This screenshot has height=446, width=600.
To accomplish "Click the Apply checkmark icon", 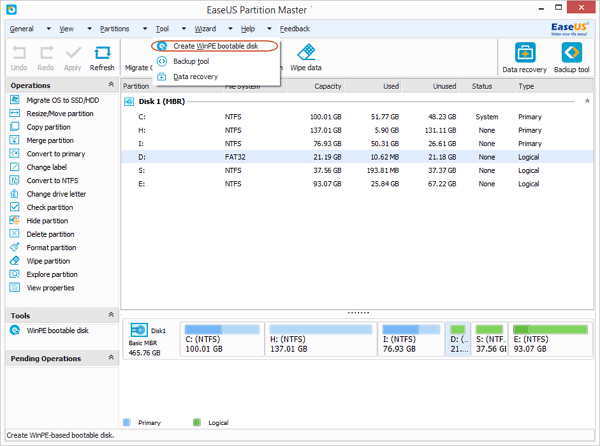I will point(73,59).
